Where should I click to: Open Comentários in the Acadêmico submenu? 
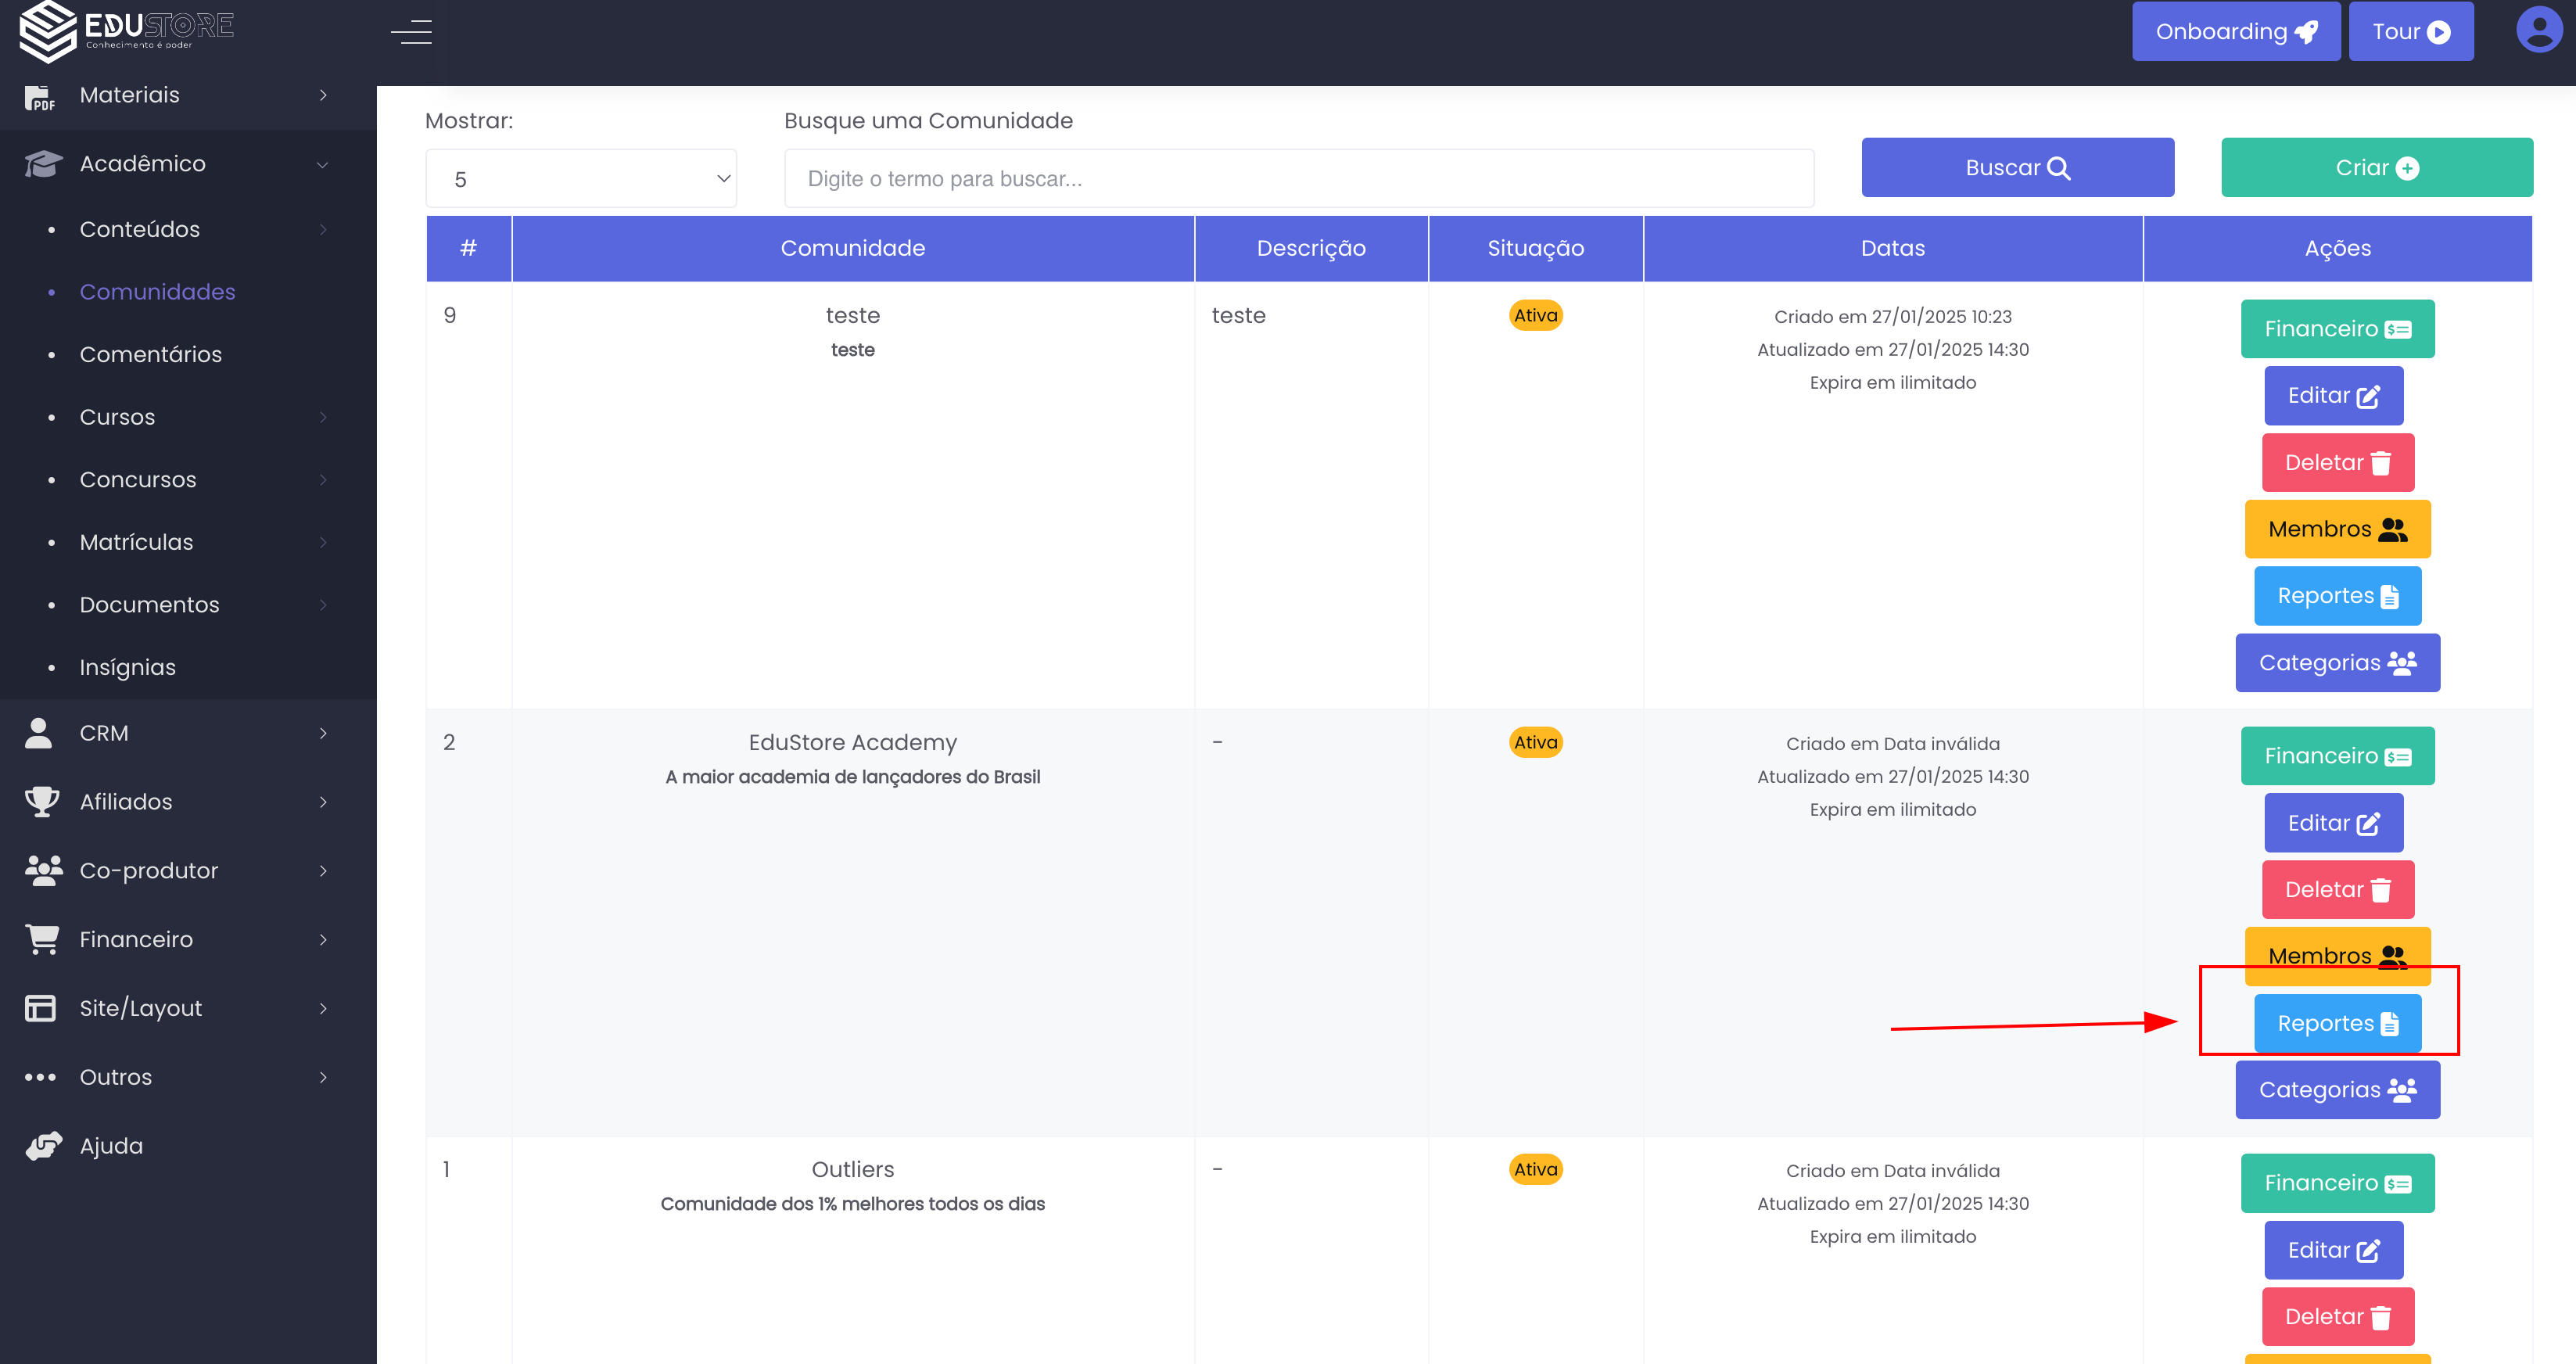151,354
